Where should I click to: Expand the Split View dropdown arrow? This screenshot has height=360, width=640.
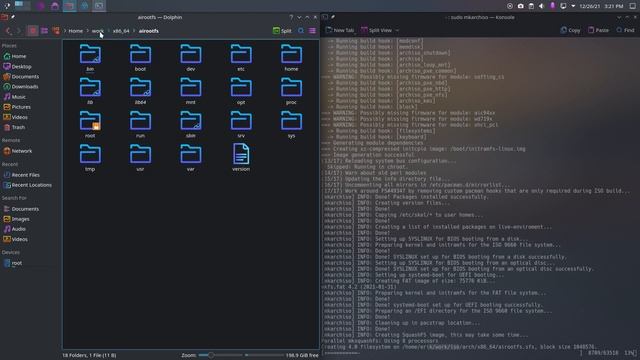(x=397, y=30)
